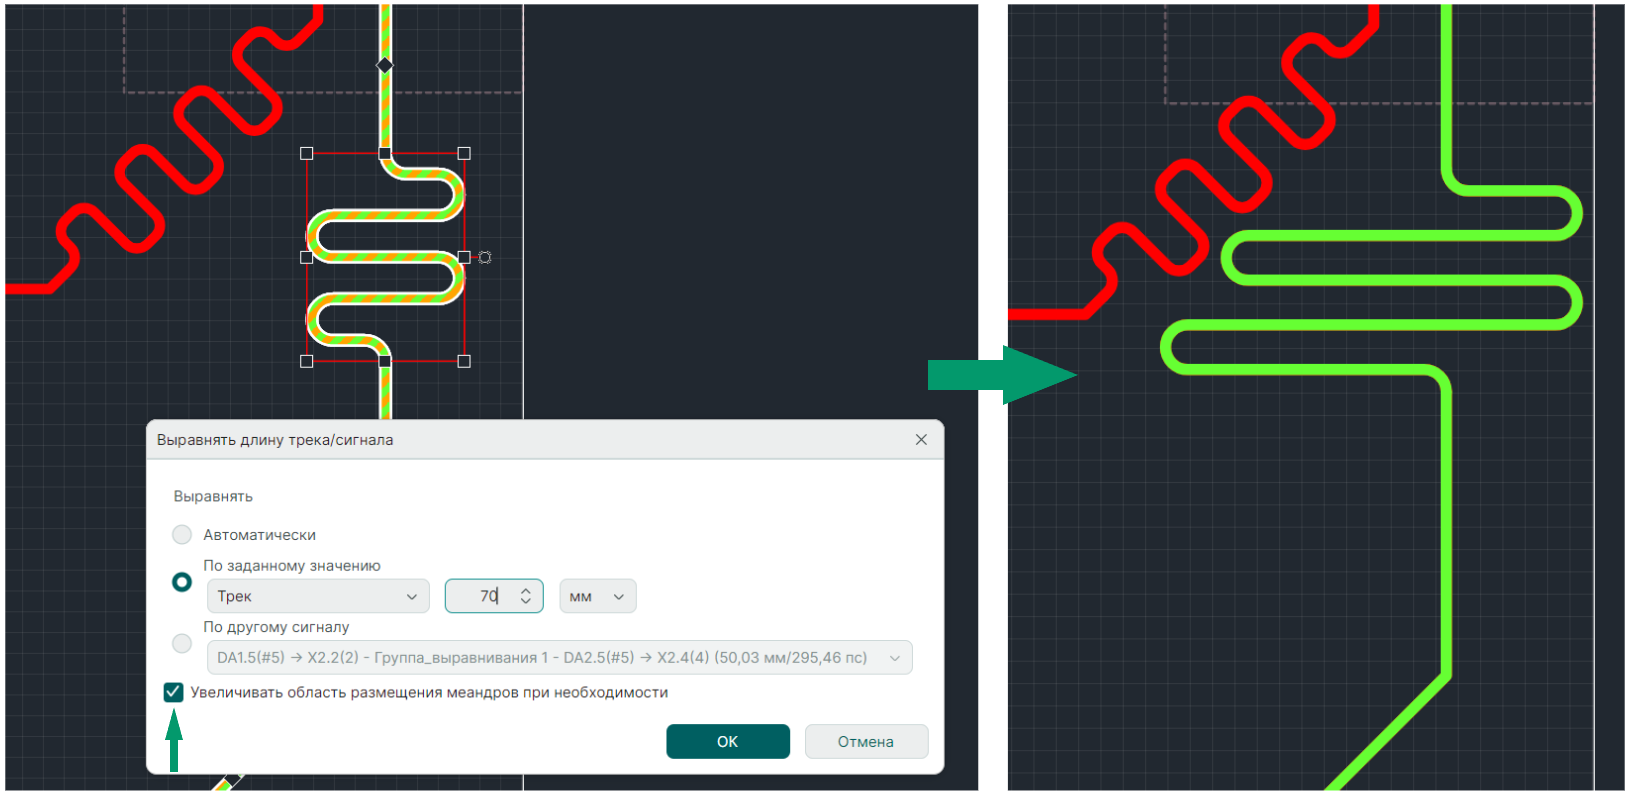
Task: Select the По другому сигналу radio button
Action: [182, 644]
